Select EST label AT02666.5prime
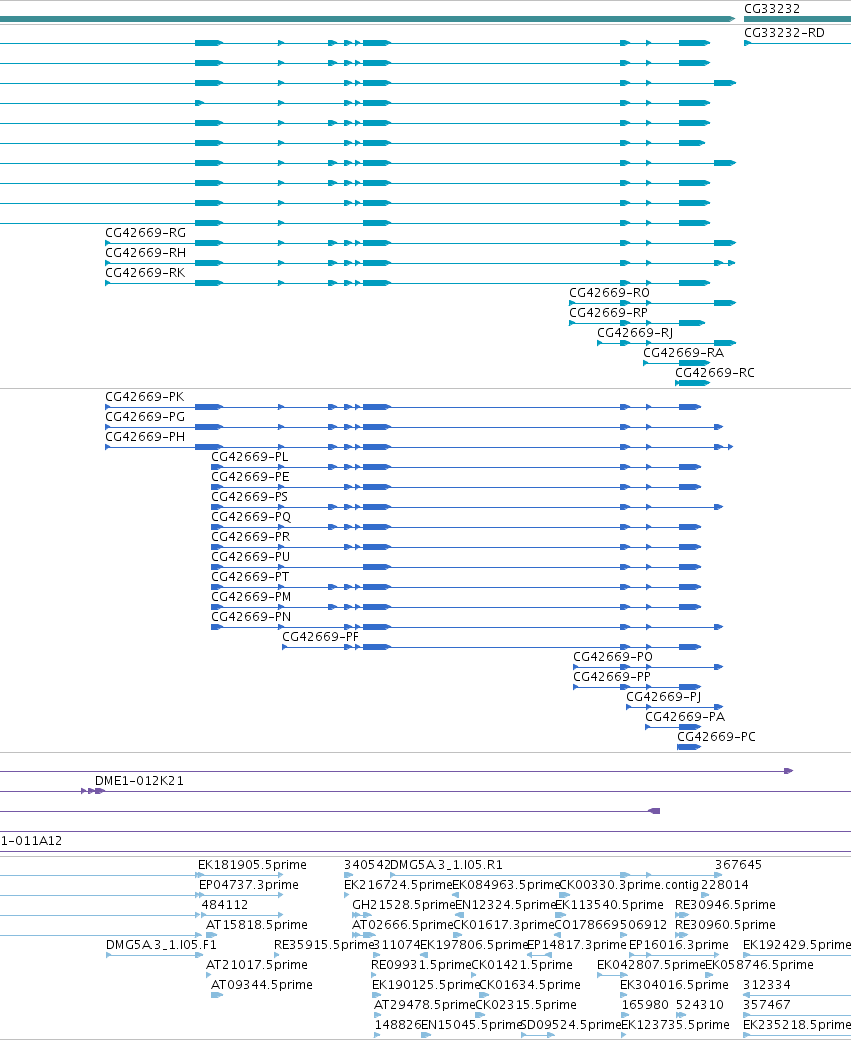The image size is (851, 1040). (x=403, y=925)
